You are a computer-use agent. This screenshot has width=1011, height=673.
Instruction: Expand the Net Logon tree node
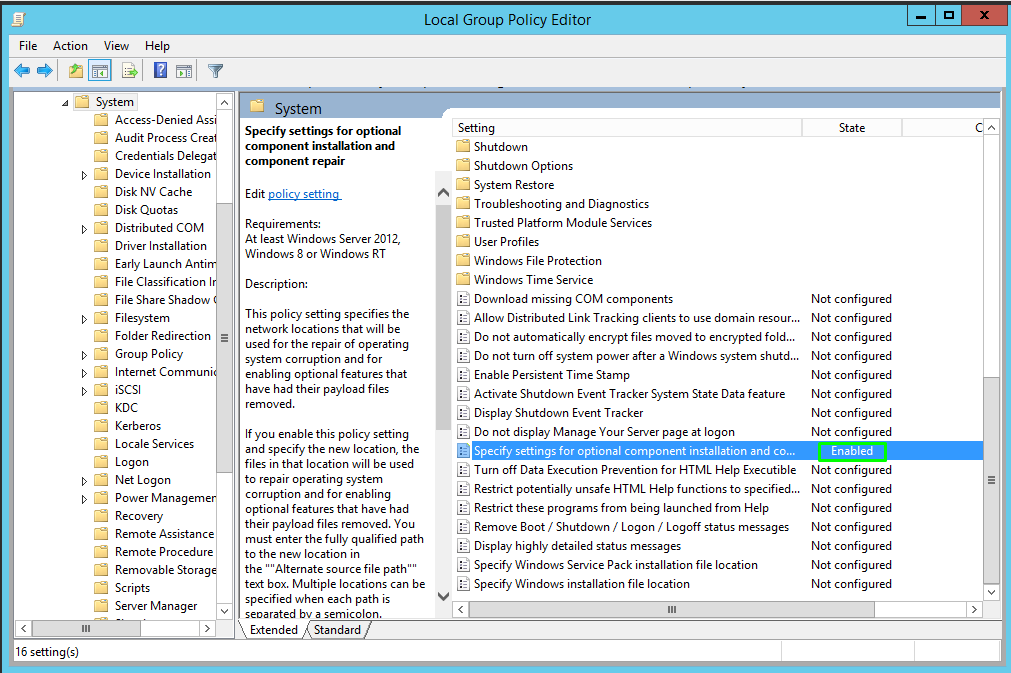point(84,481)
